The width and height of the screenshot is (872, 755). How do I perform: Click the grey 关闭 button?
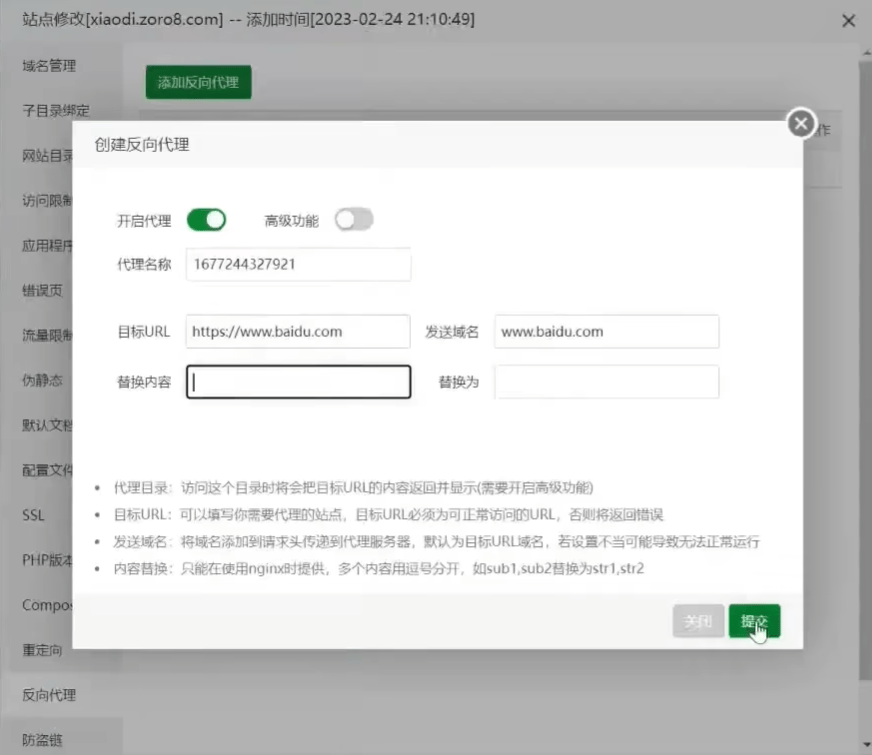point(698,621)
